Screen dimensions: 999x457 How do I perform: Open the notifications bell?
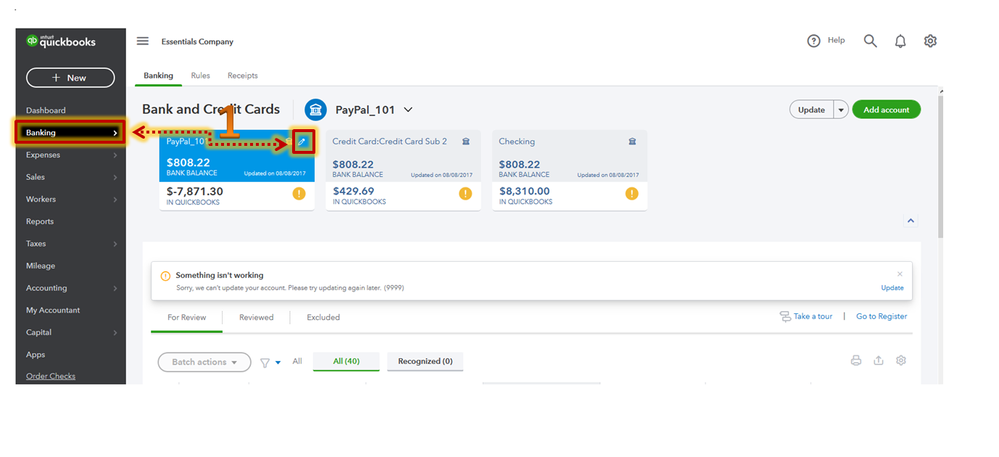pos(900,41)
